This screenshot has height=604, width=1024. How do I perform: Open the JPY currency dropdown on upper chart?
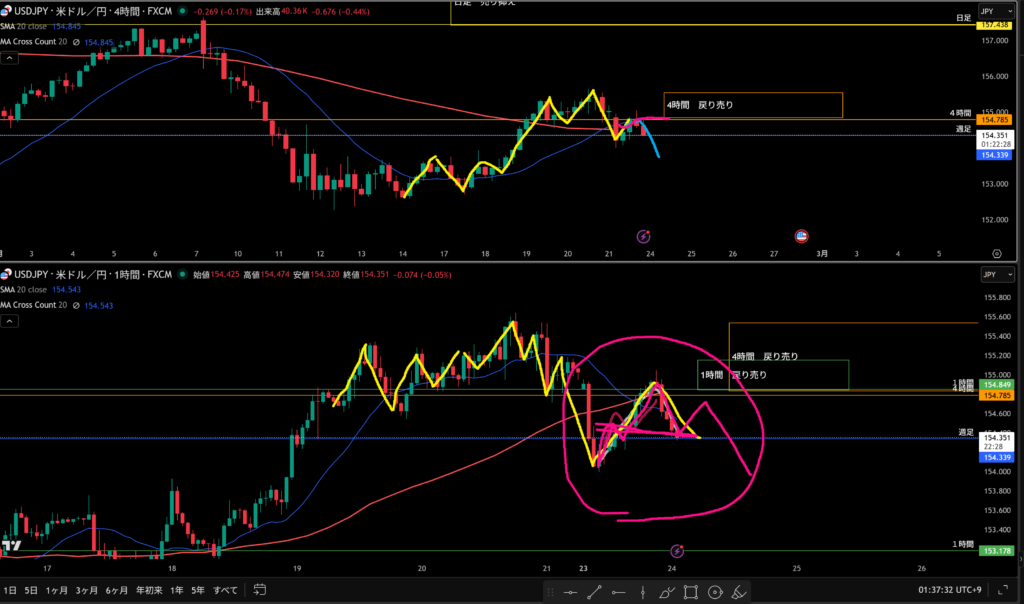click(992, 11)
